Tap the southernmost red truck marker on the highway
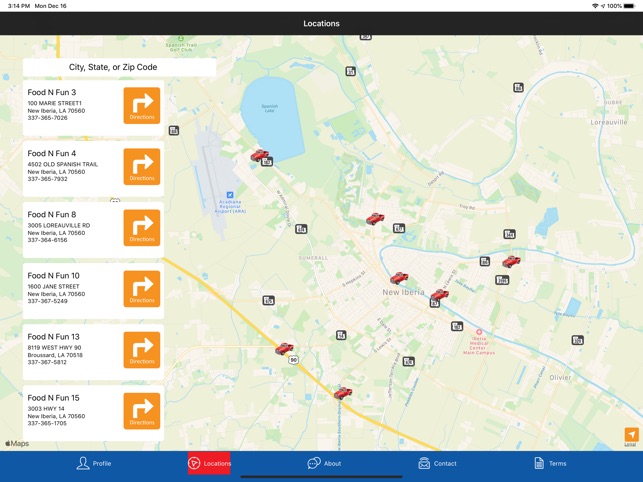Image resolution: width=643 pixels, height=482 pixels. pos(343,393)
